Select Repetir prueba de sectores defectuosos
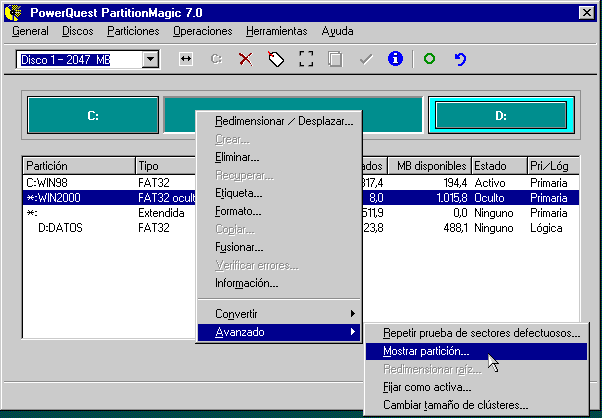 (476, 333)
